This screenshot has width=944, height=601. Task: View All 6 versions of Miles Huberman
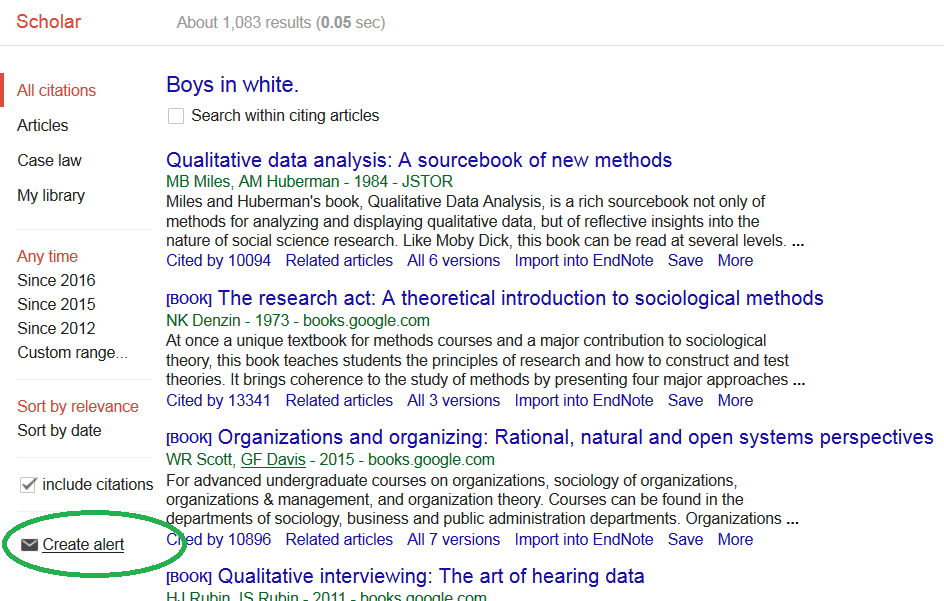tap(453, 260)
